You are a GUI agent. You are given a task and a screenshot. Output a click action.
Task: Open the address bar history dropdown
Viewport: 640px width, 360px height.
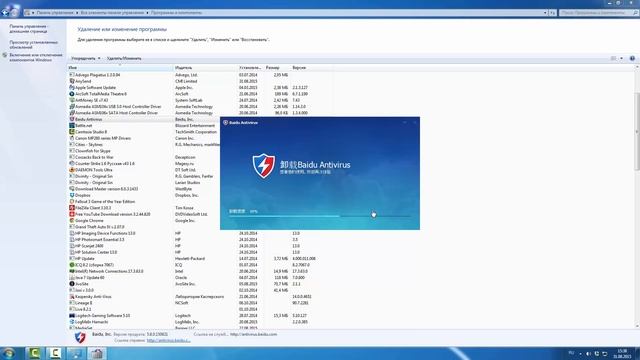click(545, 13)
